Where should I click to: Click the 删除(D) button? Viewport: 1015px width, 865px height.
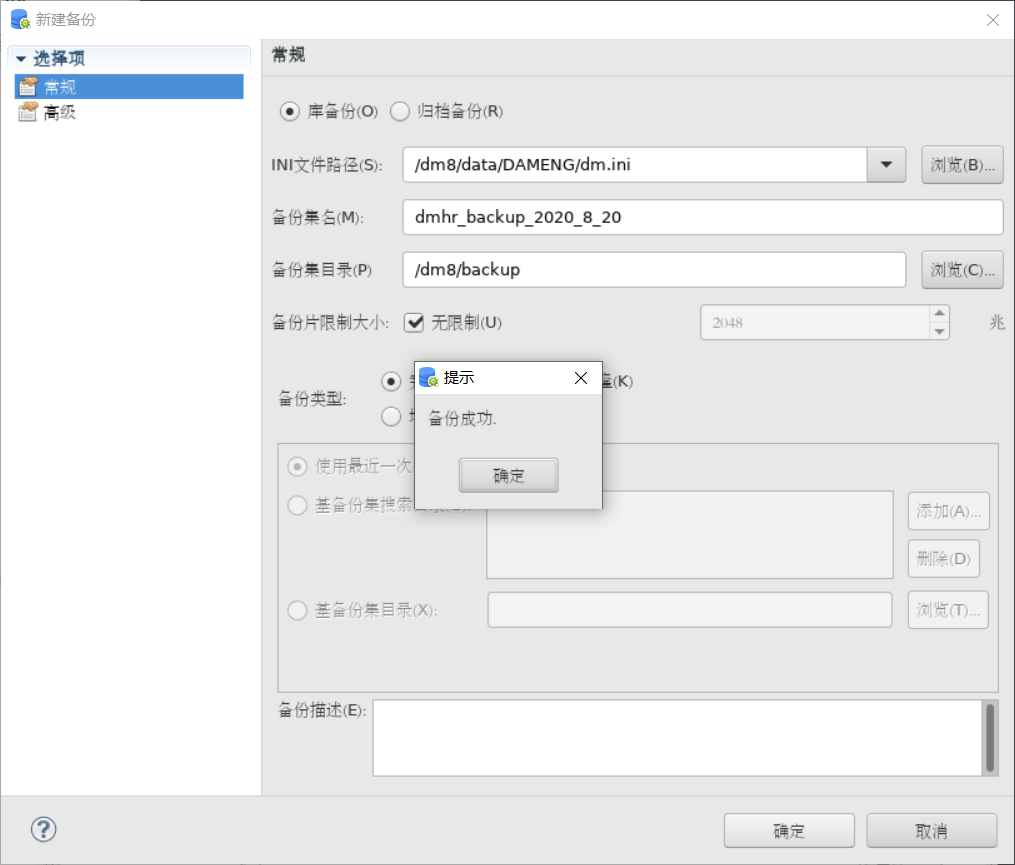pyautogui.click(x=944, y=558)
